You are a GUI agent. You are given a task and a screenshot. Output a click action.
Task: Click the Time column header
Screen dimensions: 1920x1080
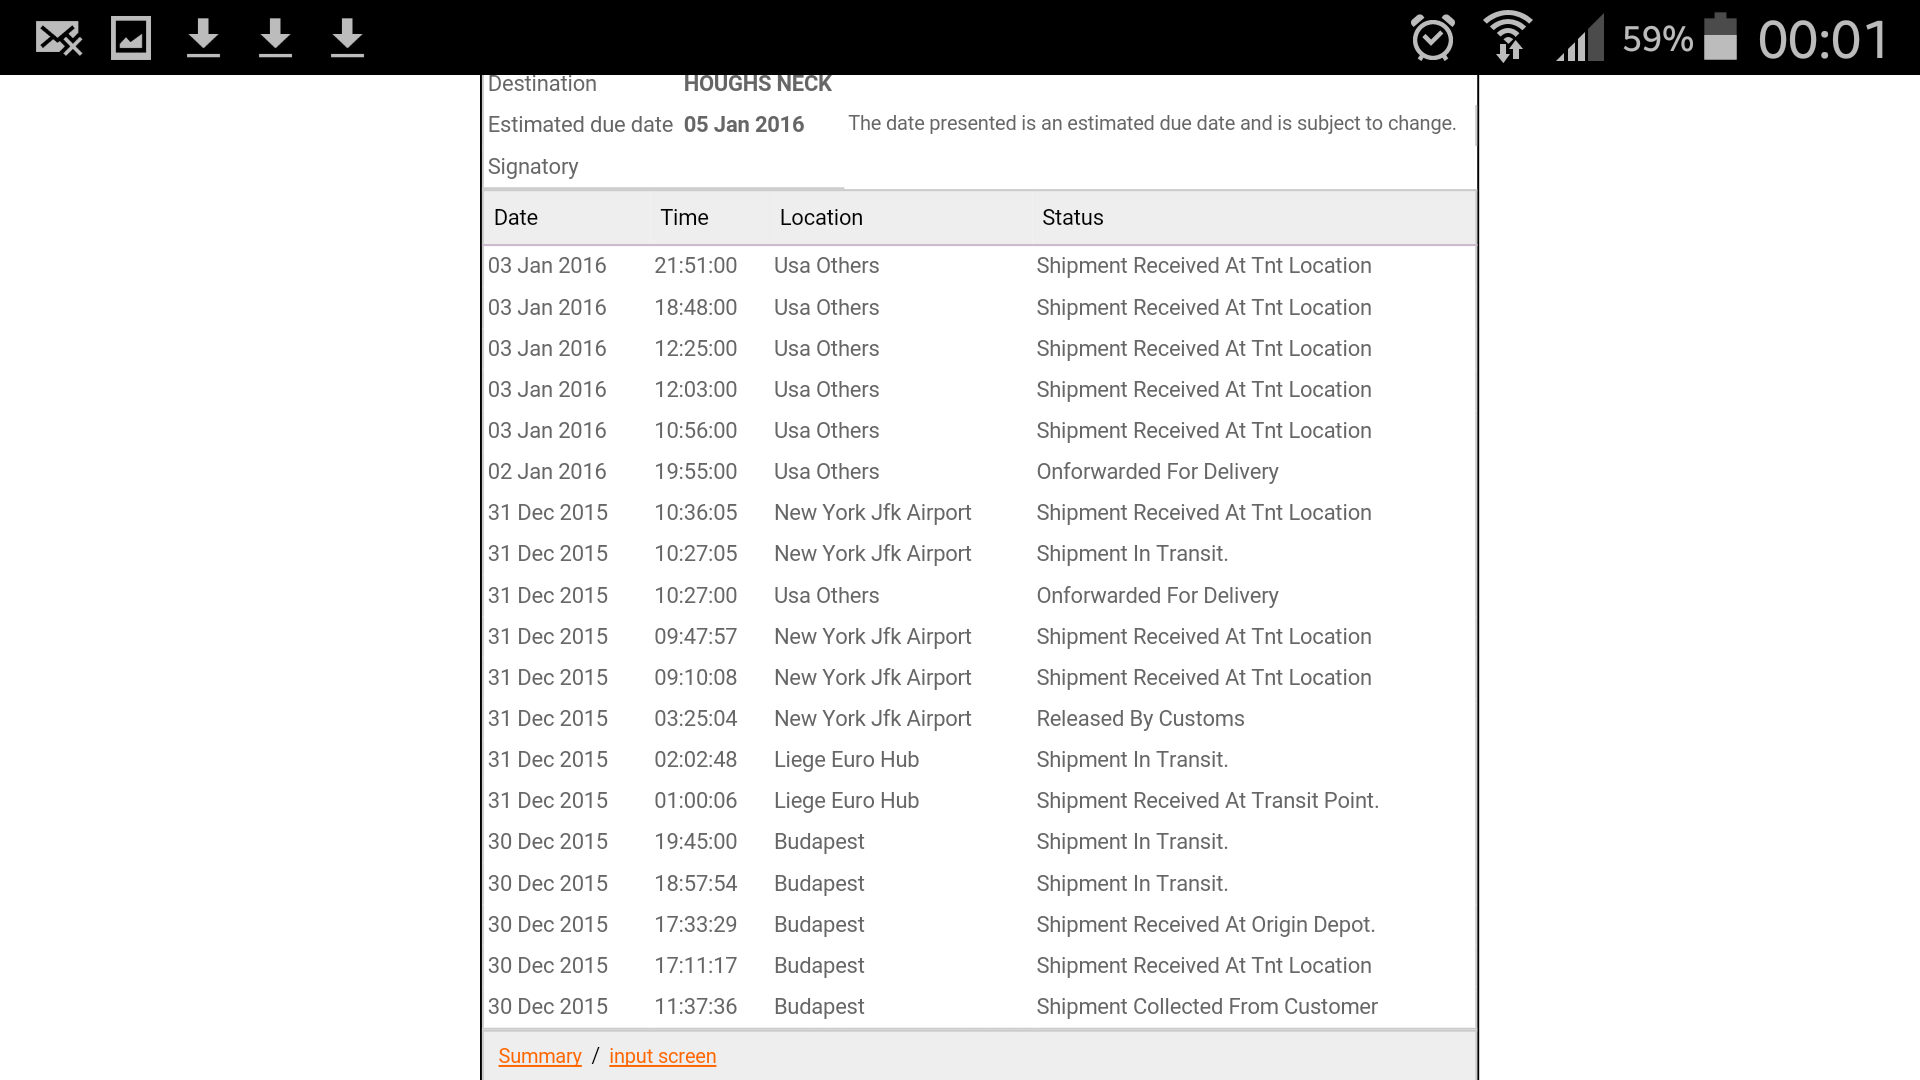tap(684, 218)
